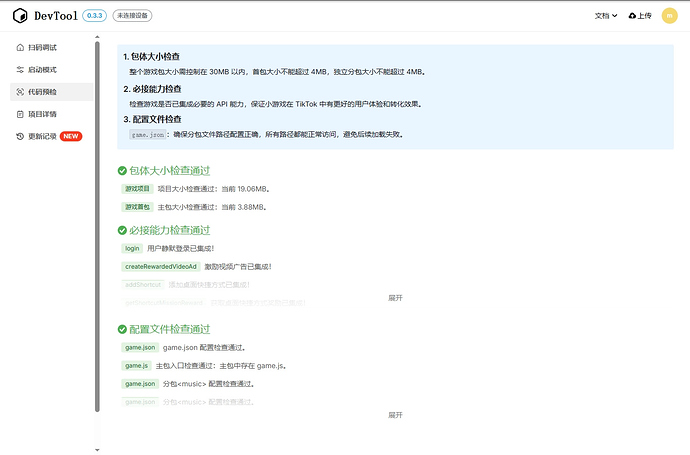Click the game.json code label in the info box

[x=148, y=135]
